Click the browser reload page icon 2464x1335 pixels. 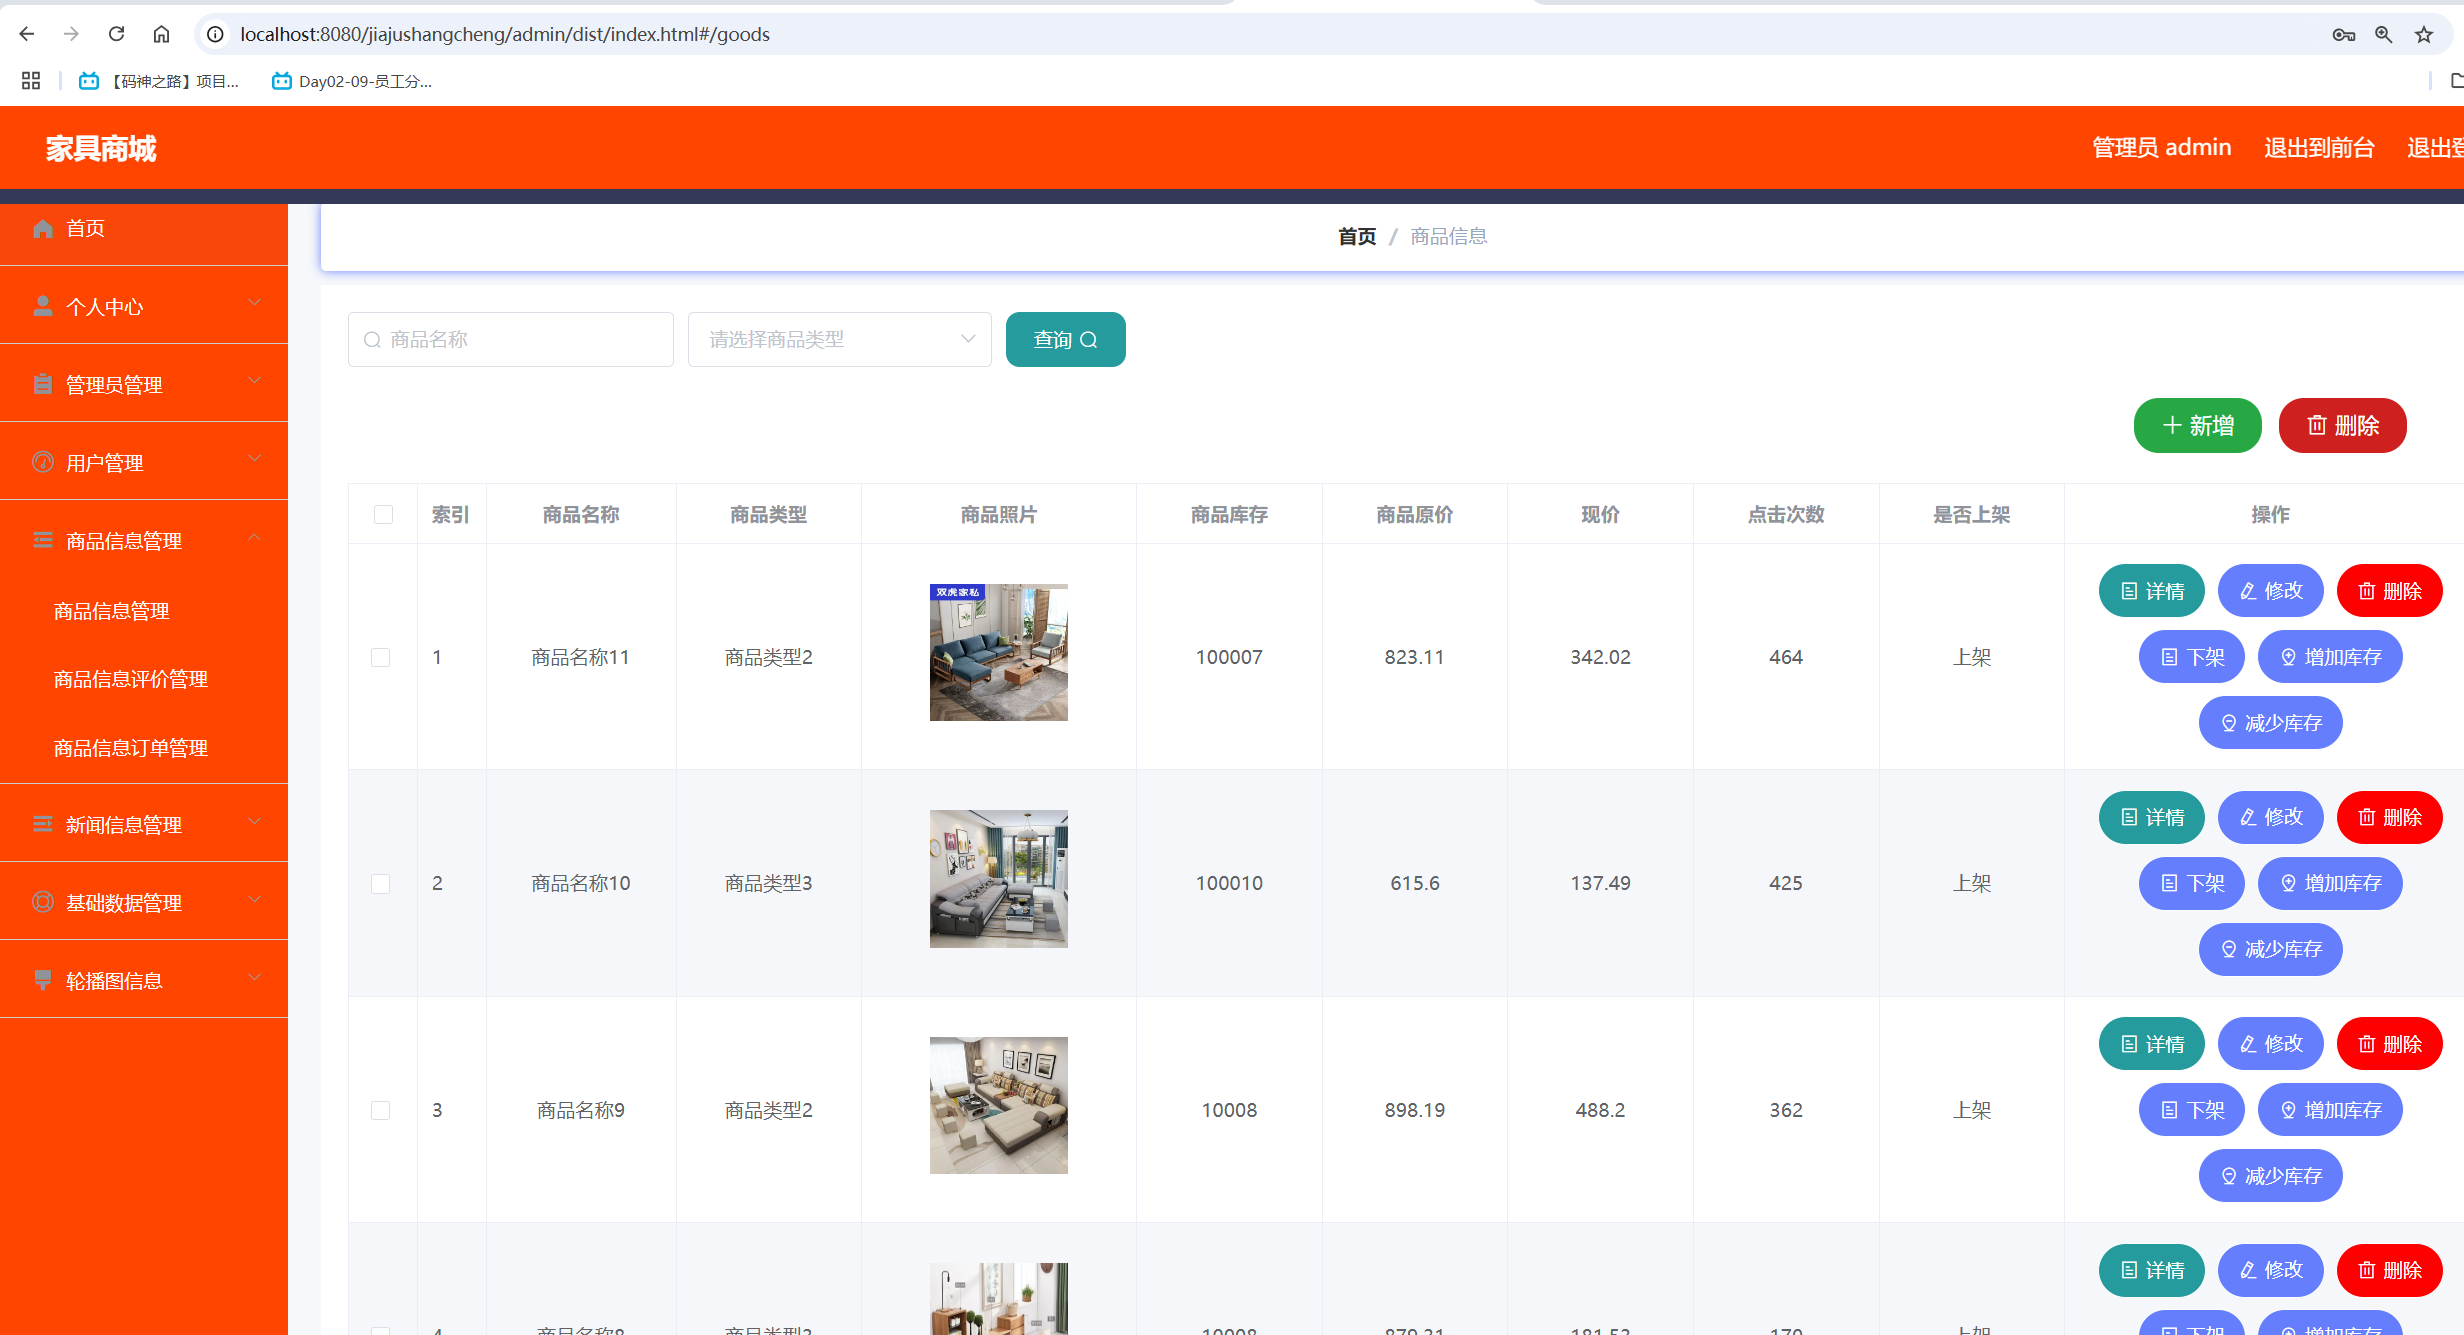[x=116, y=34]
